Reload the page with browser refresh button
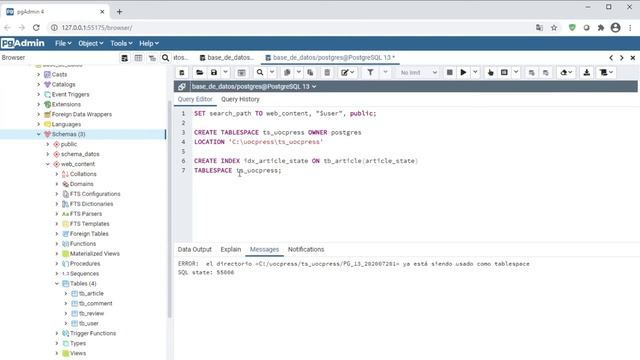The width and height of the screenshot is (640, 360). pos(36,28)
